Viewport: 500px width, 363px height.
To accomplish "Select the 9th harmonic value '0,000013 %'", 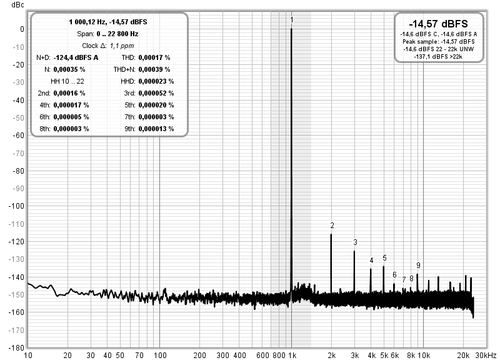I will pyautogui.click(x=156, y=129).
